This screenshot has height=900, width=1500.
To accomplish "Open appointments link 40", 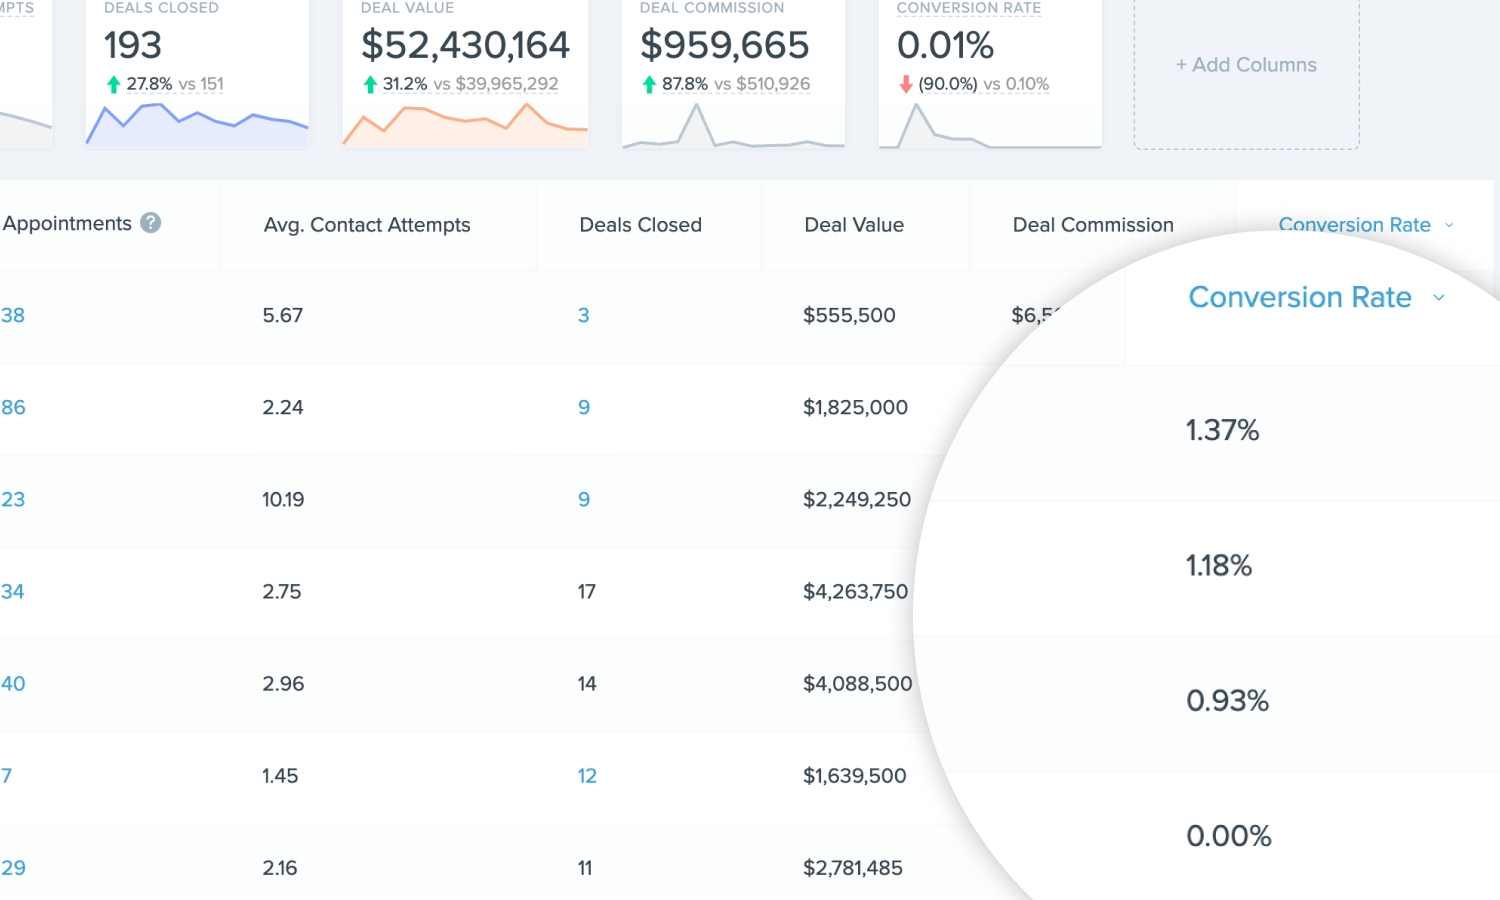I will click(x=13, y=683).
